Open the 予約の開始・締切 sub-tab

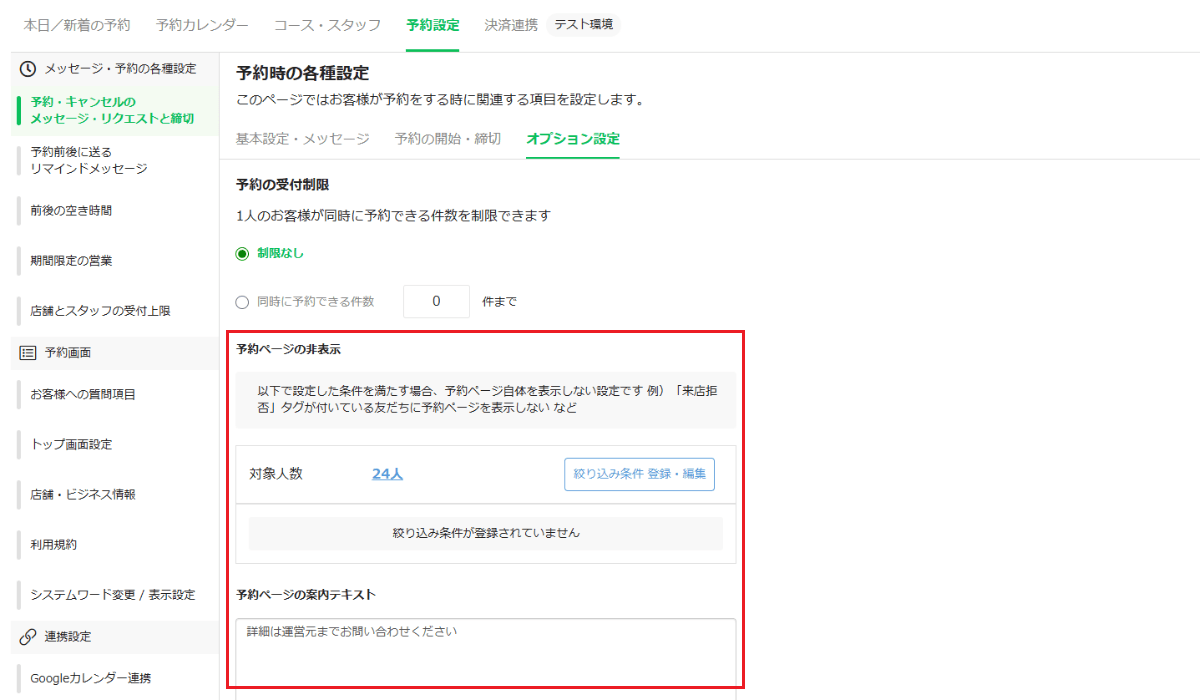[447, 139]
